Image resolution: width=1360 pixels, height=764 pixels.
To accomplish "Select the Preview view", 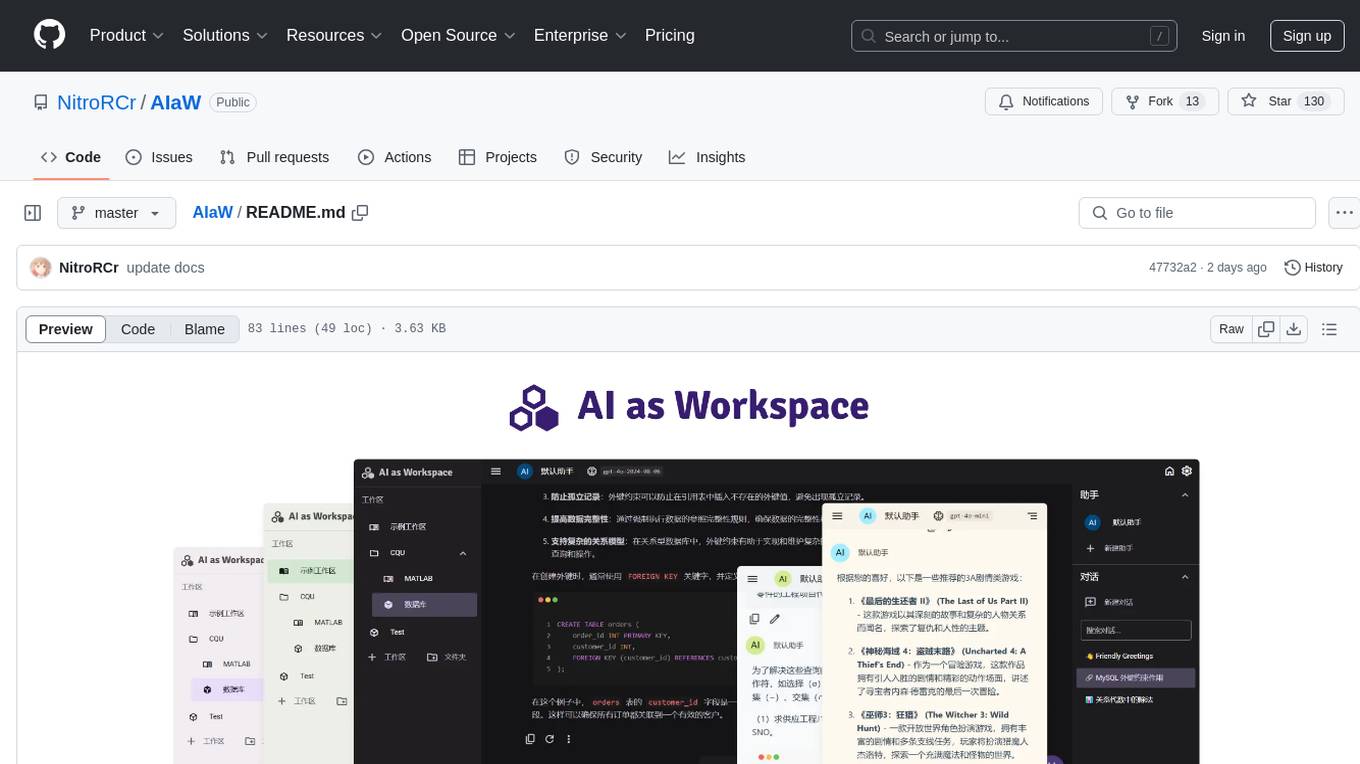I will click(66, 329).
